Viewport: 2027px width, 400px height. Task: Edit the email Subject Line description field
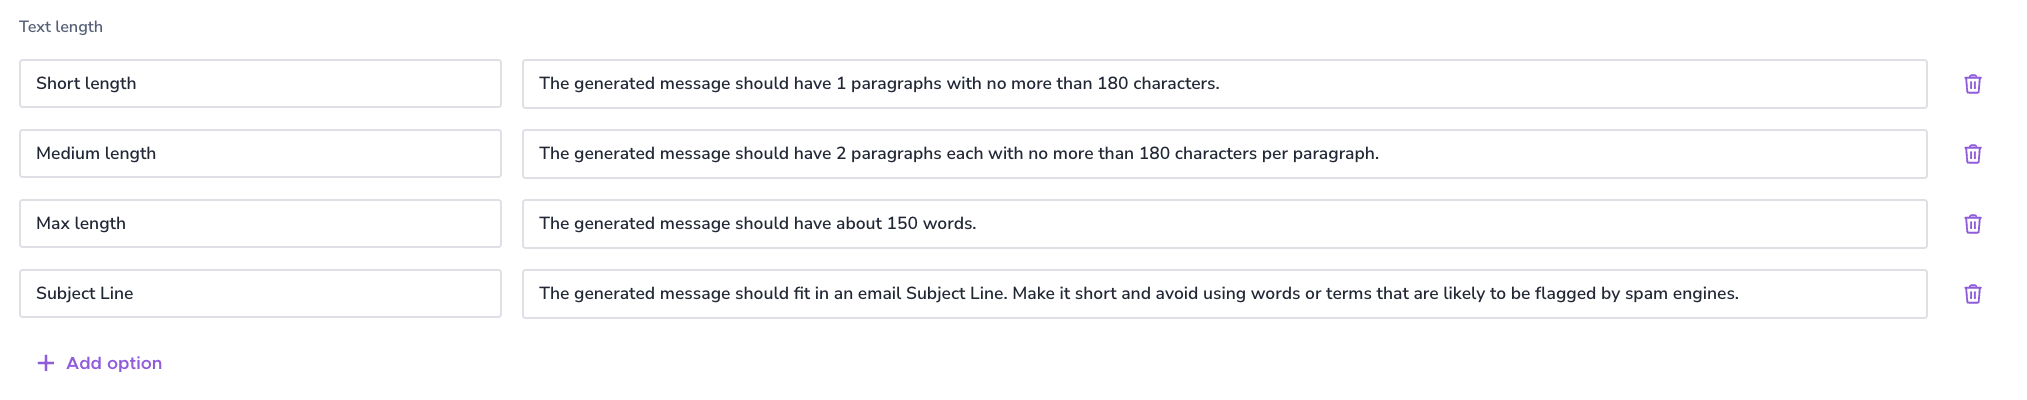coord(1224,294)
